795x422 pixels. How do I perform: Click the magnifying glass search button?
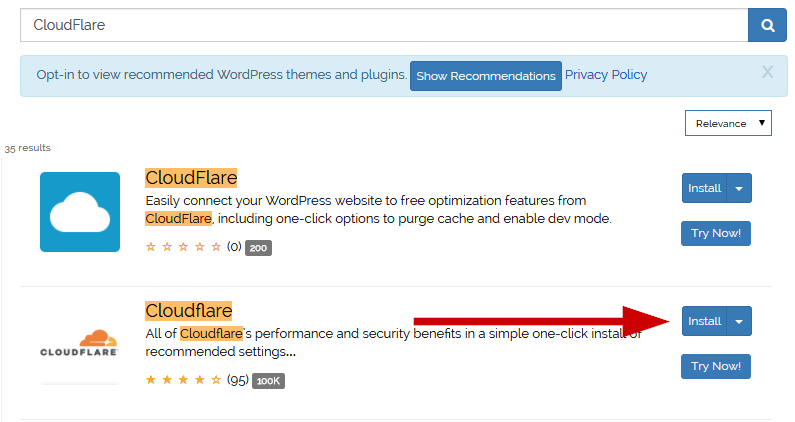pos(767,25)
